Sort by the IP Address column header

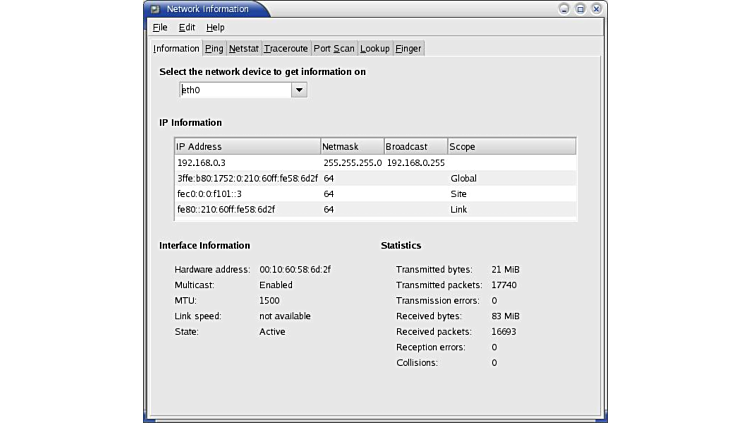tap(246, 146)
